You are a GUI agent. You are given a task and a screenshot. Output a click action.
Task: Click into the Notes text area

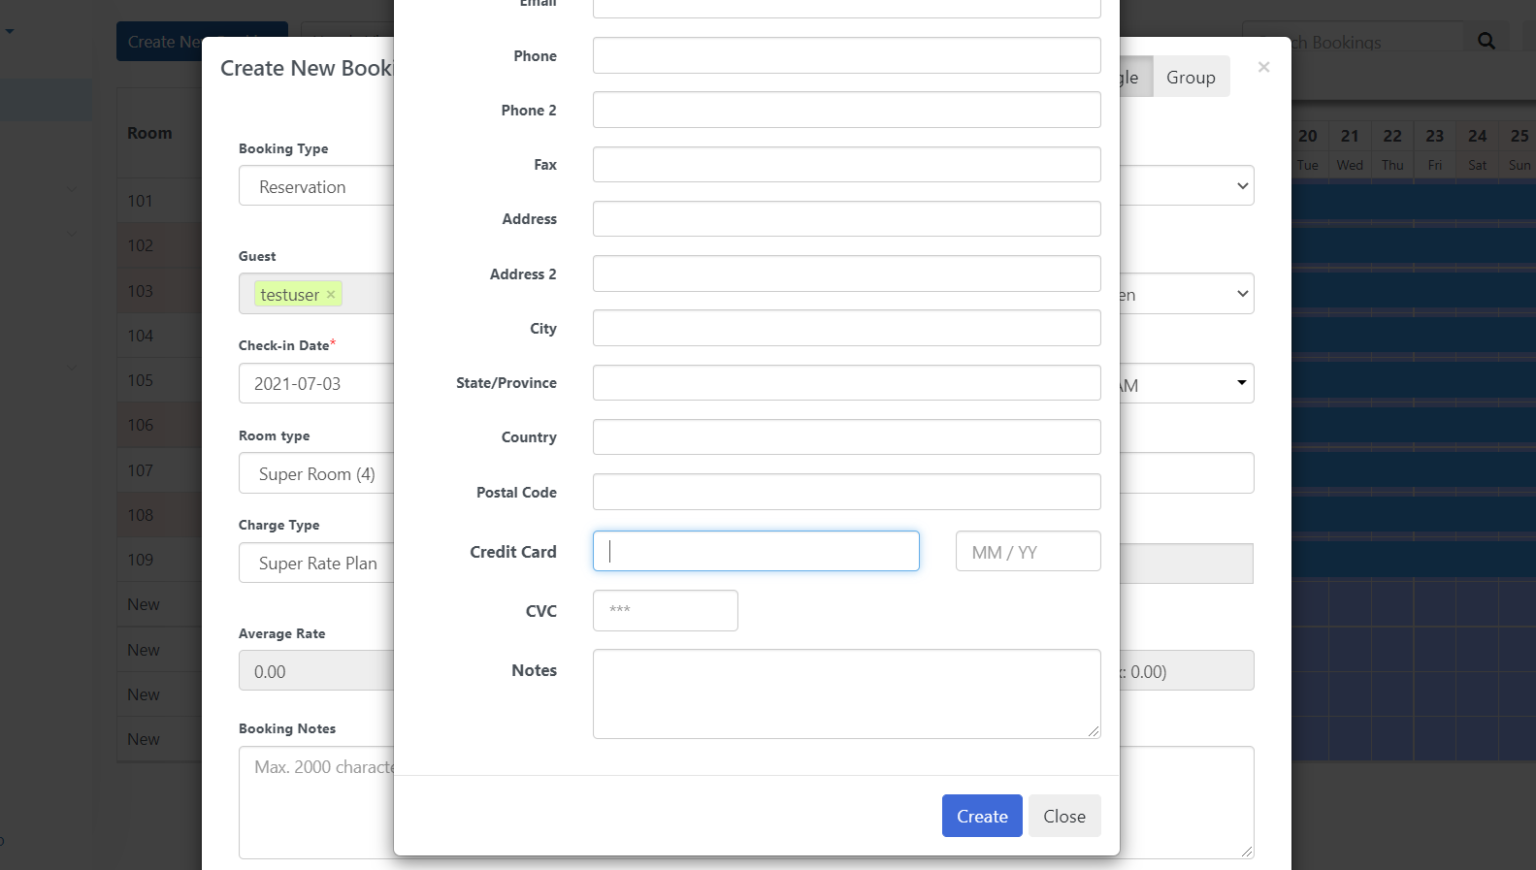pyautogui.click(x=845, y=693)
